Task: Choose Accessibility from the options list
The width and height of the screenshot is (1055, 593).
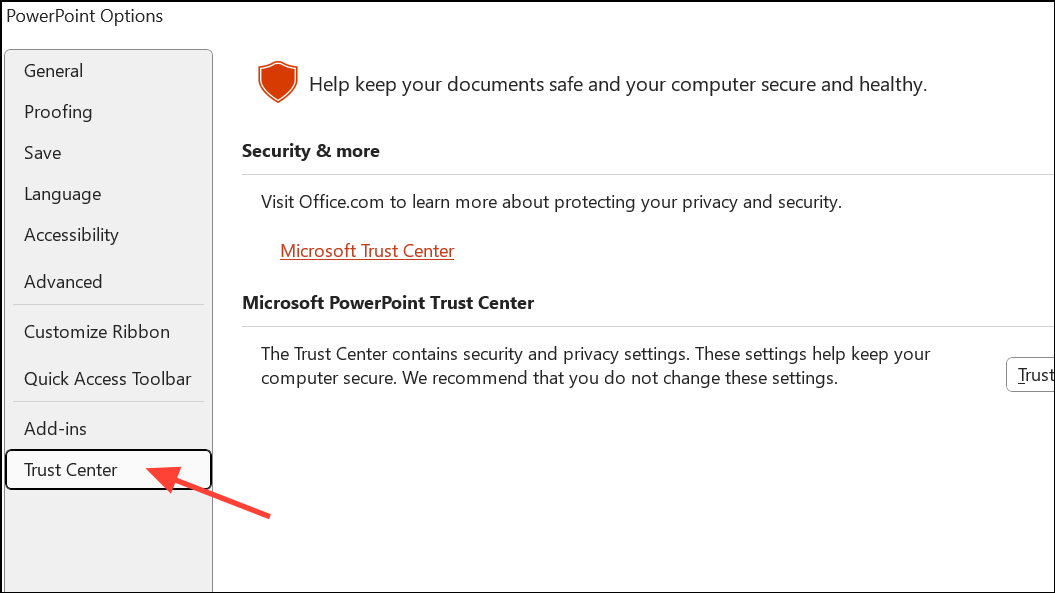Action: [x=71, y=235]
